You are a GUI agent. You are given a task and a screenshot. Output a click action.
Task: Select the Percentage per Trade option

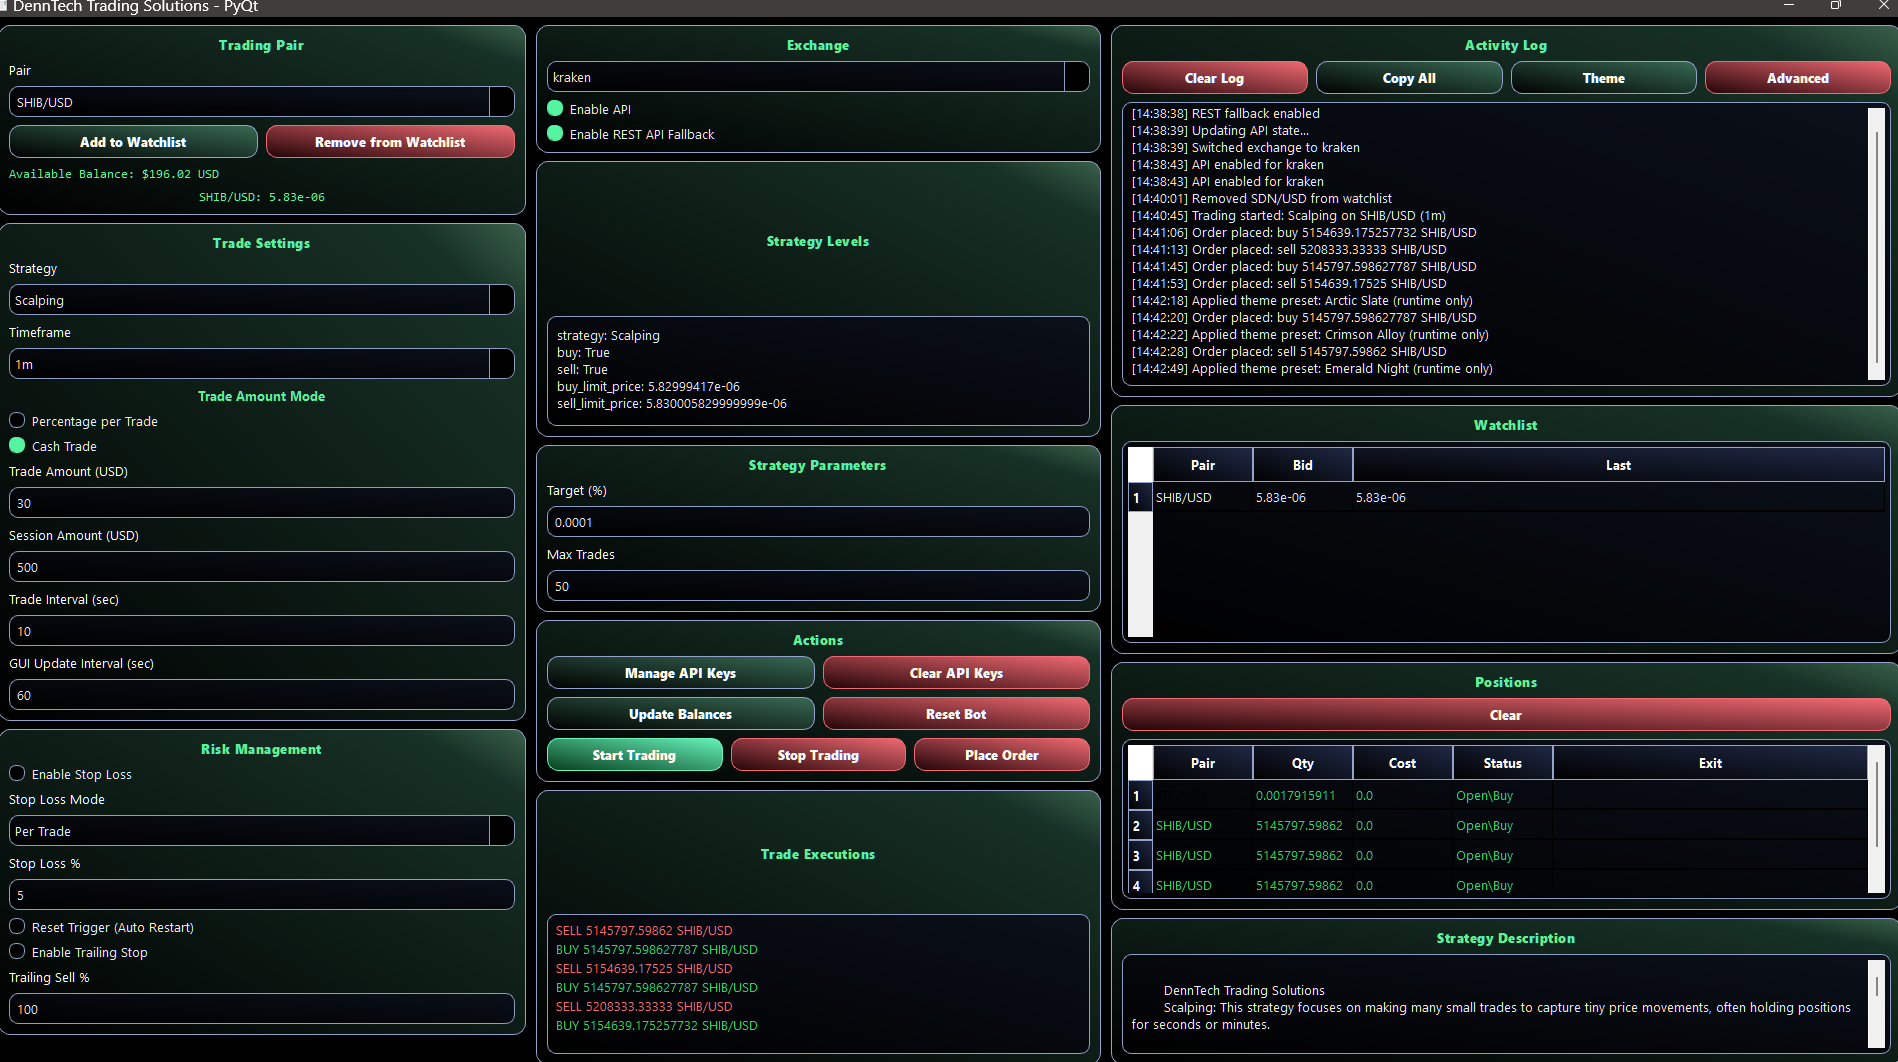16,420
